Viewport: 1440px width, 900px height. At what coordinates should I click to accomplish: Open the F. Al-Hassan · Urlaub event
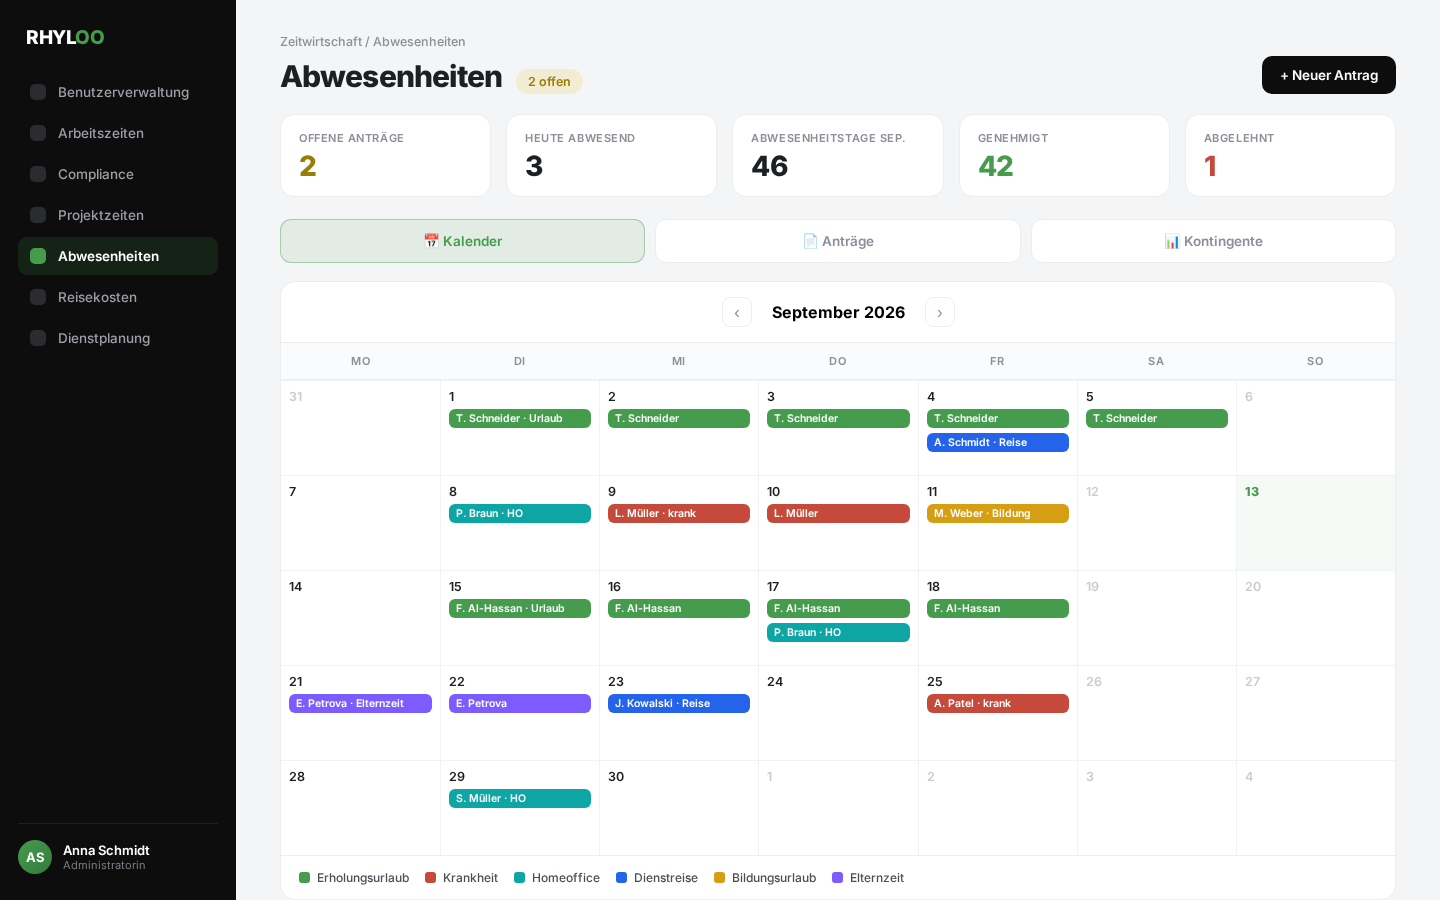coord(520,609)
